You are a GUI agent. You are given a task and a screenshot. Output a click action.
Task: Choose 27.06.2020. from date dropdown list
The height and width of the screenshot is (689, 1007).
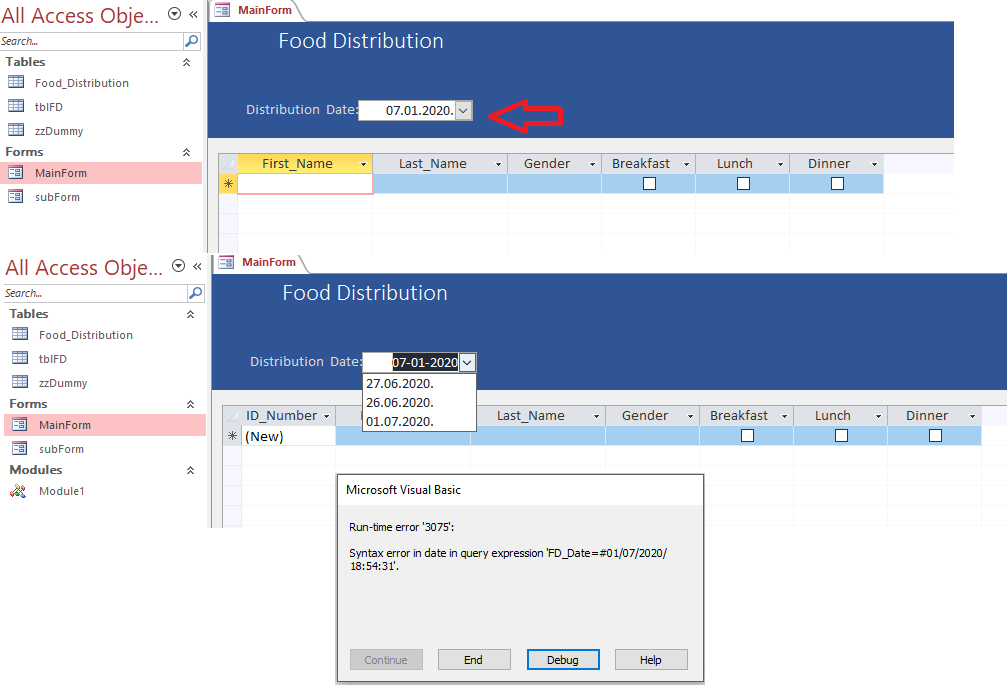coord(419,383)
